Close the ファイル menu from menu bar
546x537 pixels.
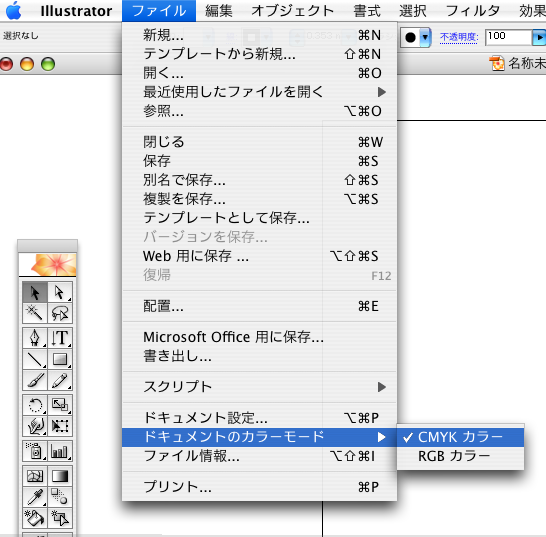tap(159, 11)
